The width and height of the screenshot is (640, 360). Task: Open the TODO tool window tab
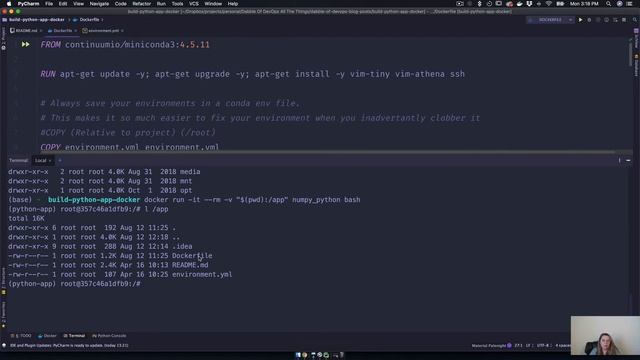point(21,336)
